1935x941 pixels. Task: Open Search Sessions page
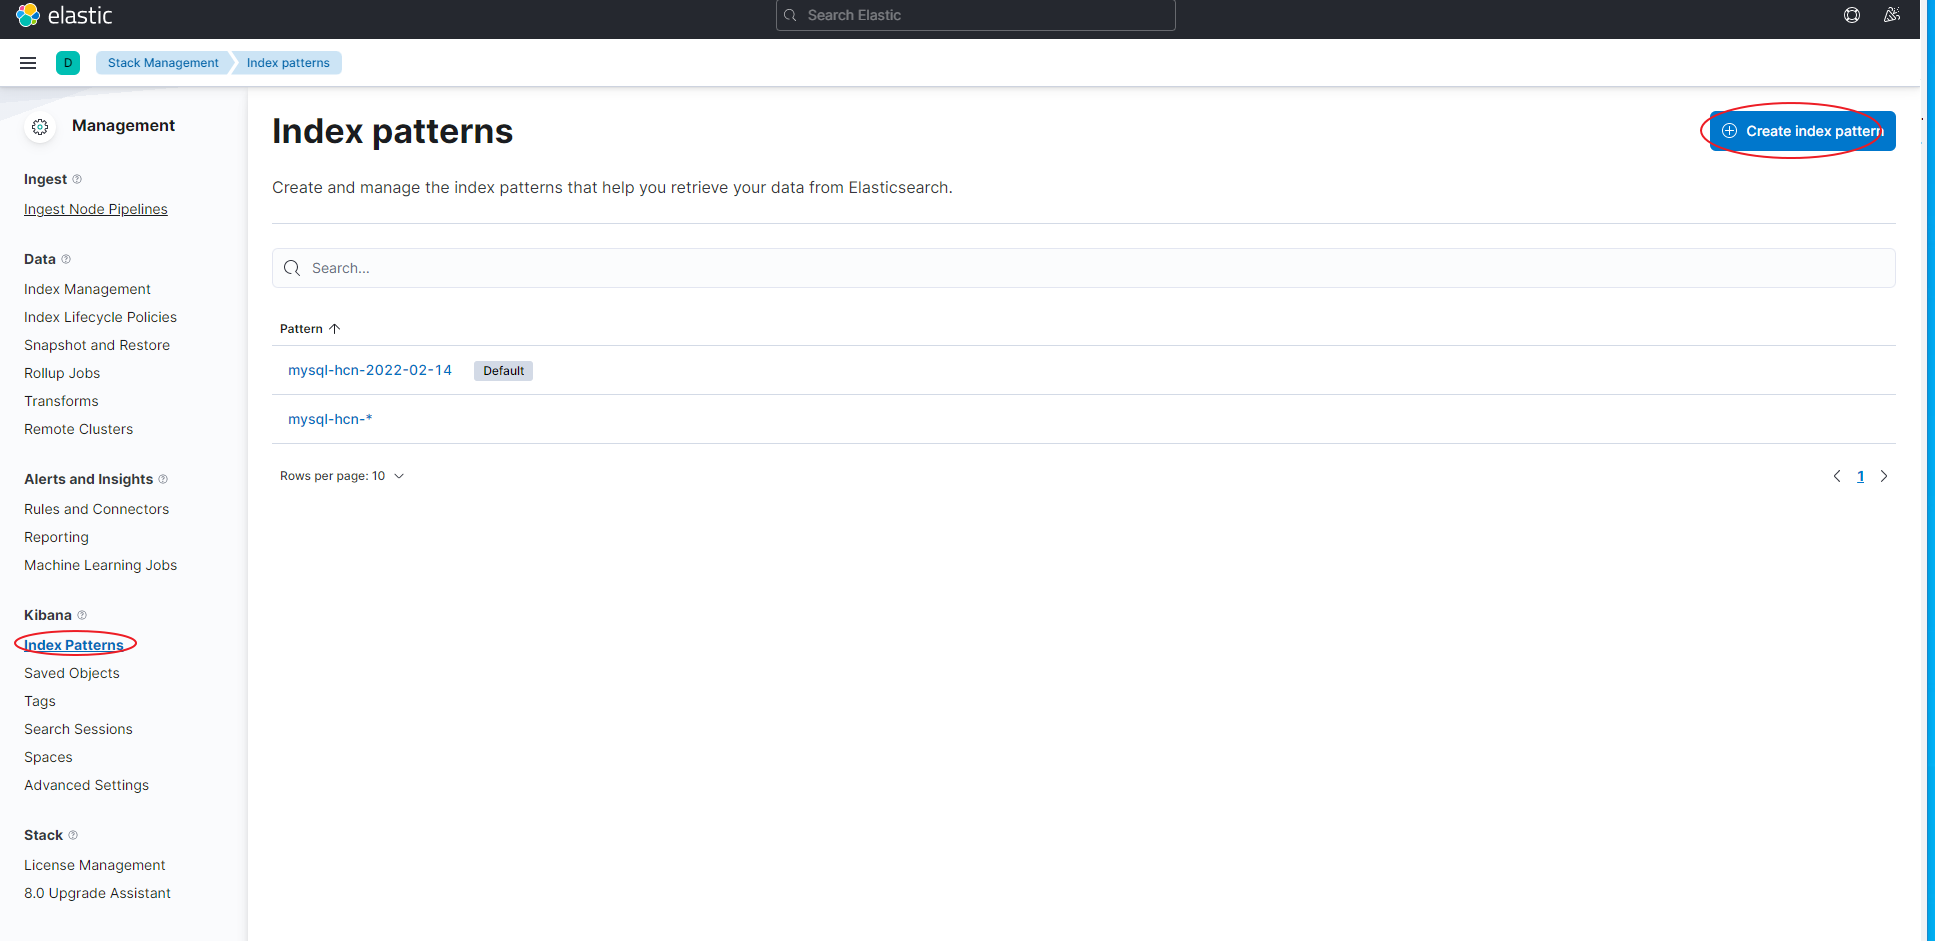78,729
